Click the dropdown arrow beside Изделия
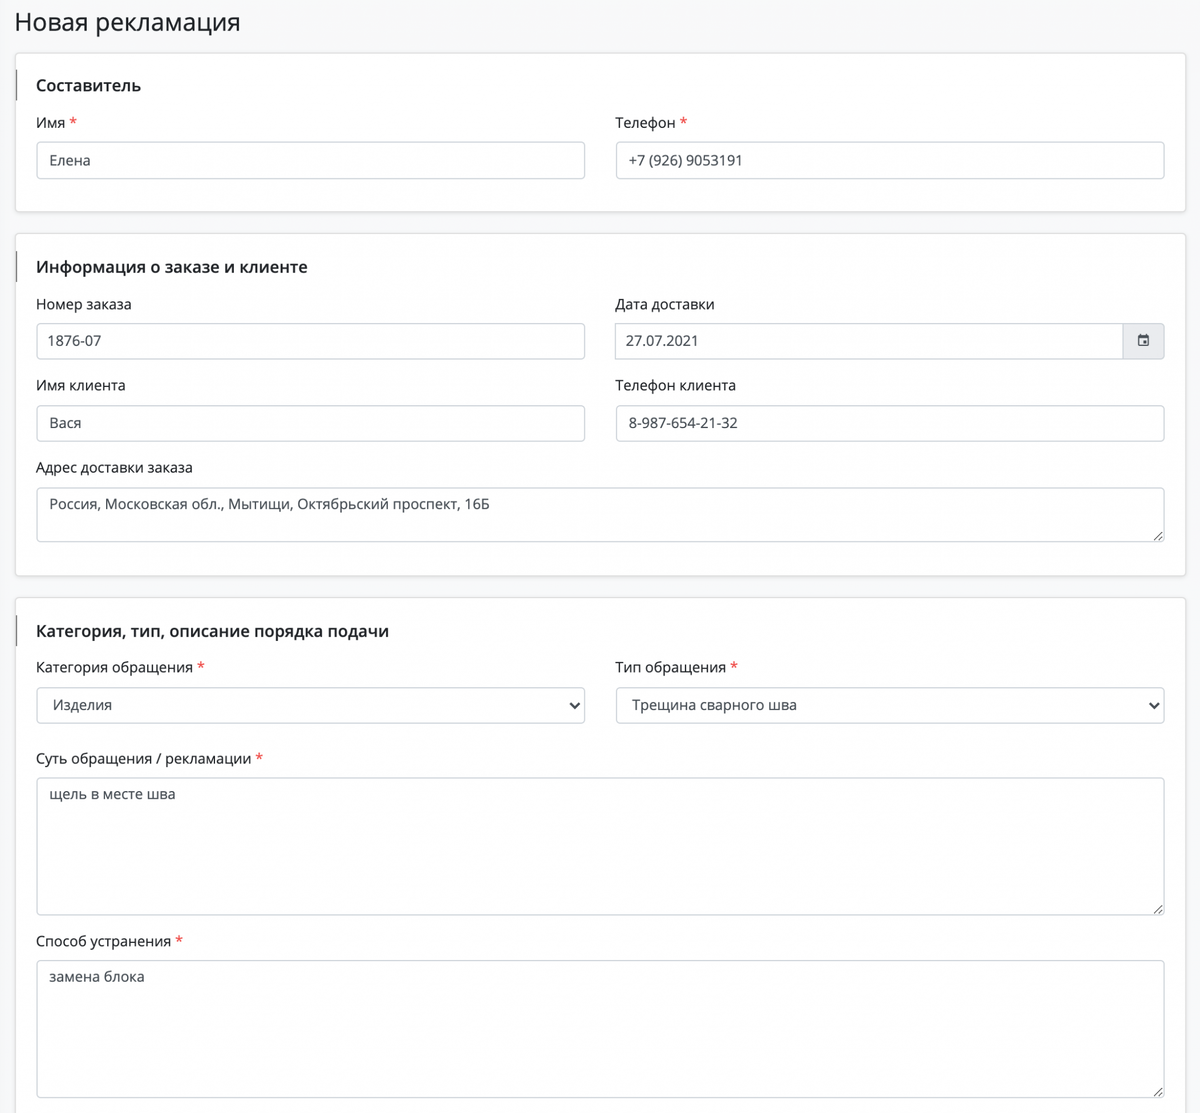 [x=574, y=705]
